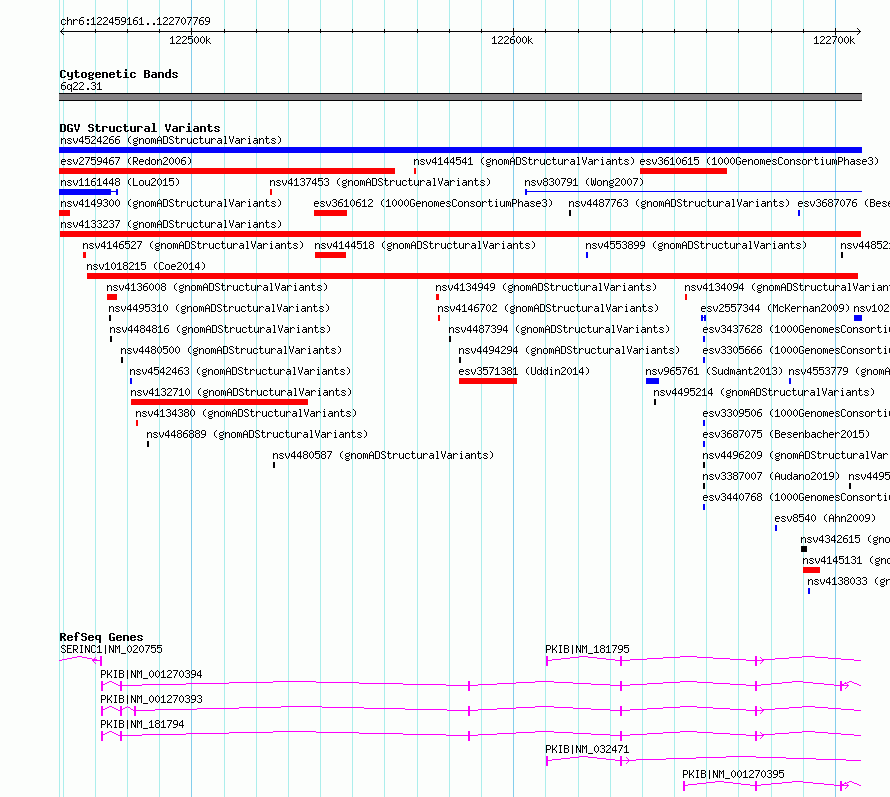This screenshot has width=890, height=797.
Task: Select nsv4133237 variant label
Action: [171, 224]
